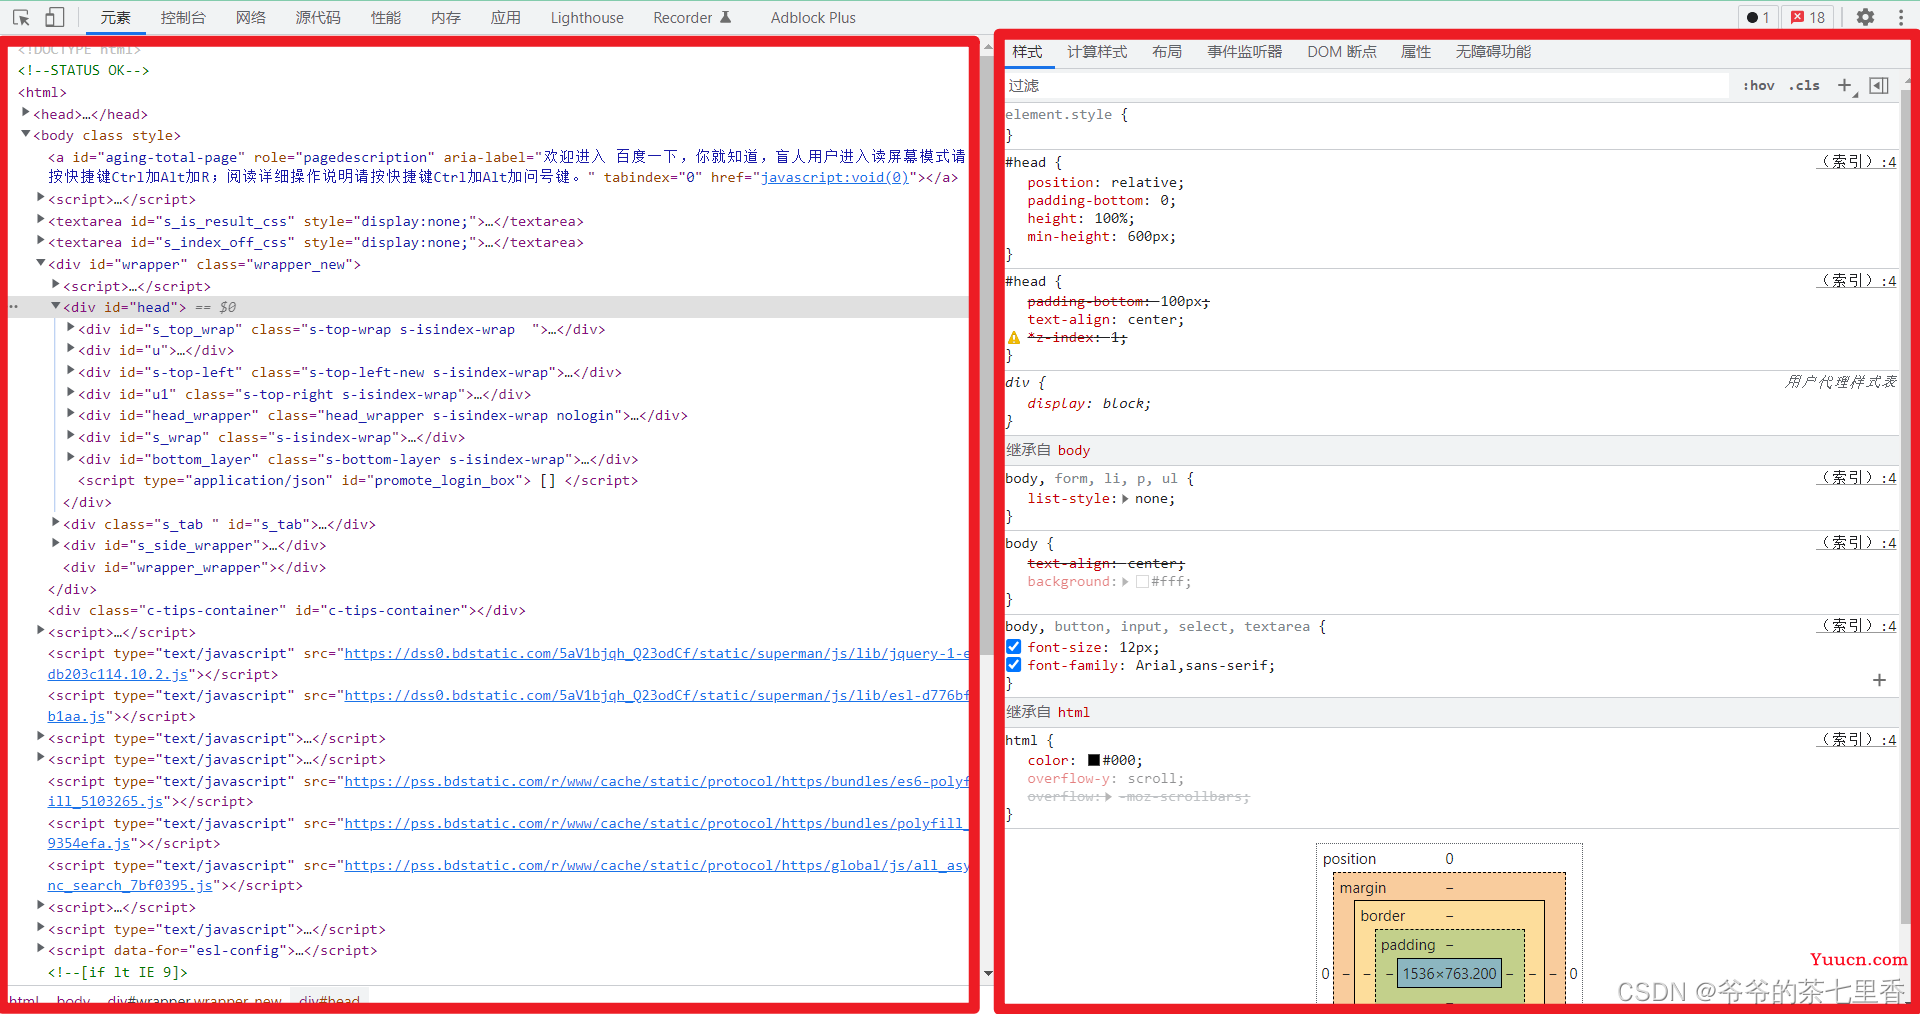This screenshot has width=1920, height=1014.
Task: Open the Adblock Plus tab
Action: (x=813, y=17)
